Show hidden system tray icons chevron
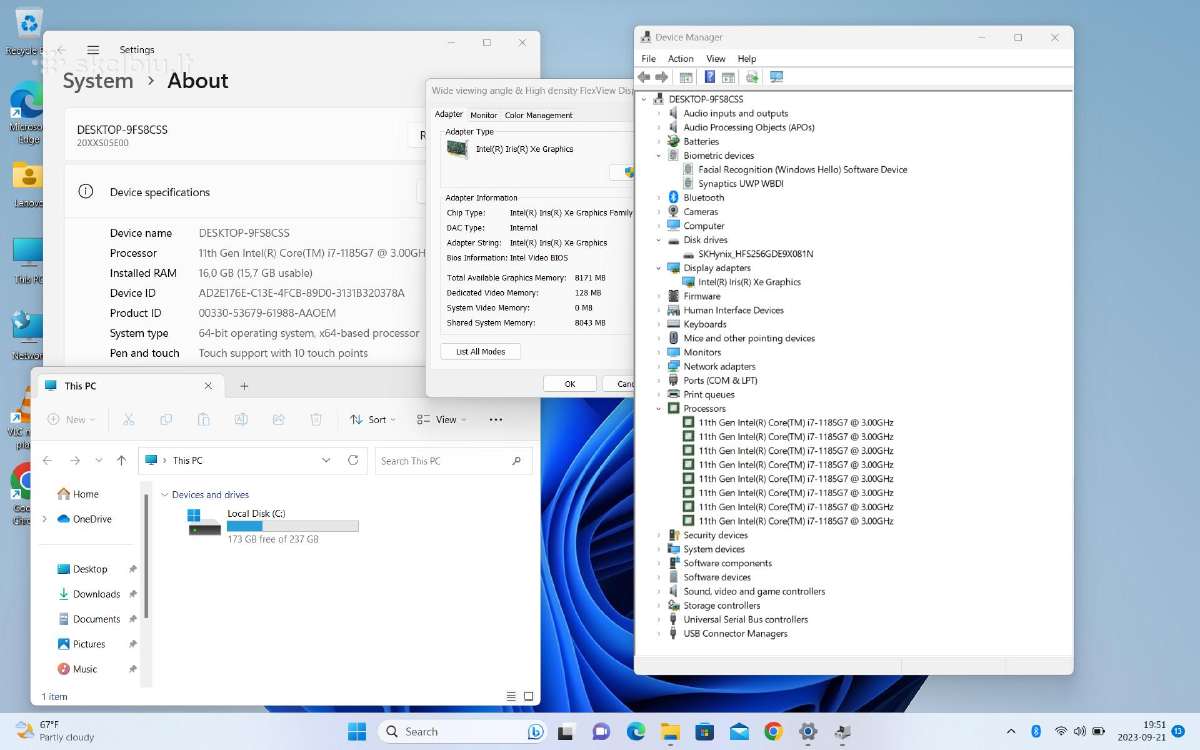 coord(1011,731)
